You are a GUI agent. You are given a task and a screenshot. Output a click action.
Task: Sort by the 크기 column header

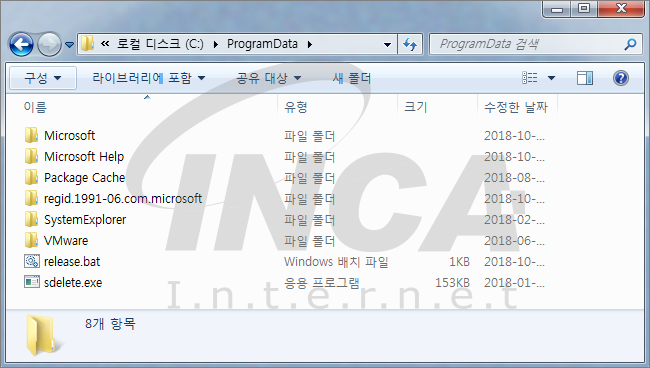[x=416, y=107]
